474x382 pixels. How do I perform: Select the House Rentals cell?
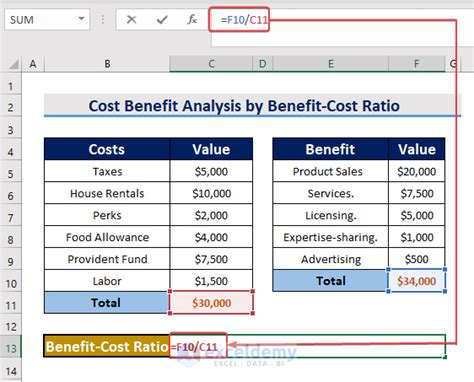(107, 193)
